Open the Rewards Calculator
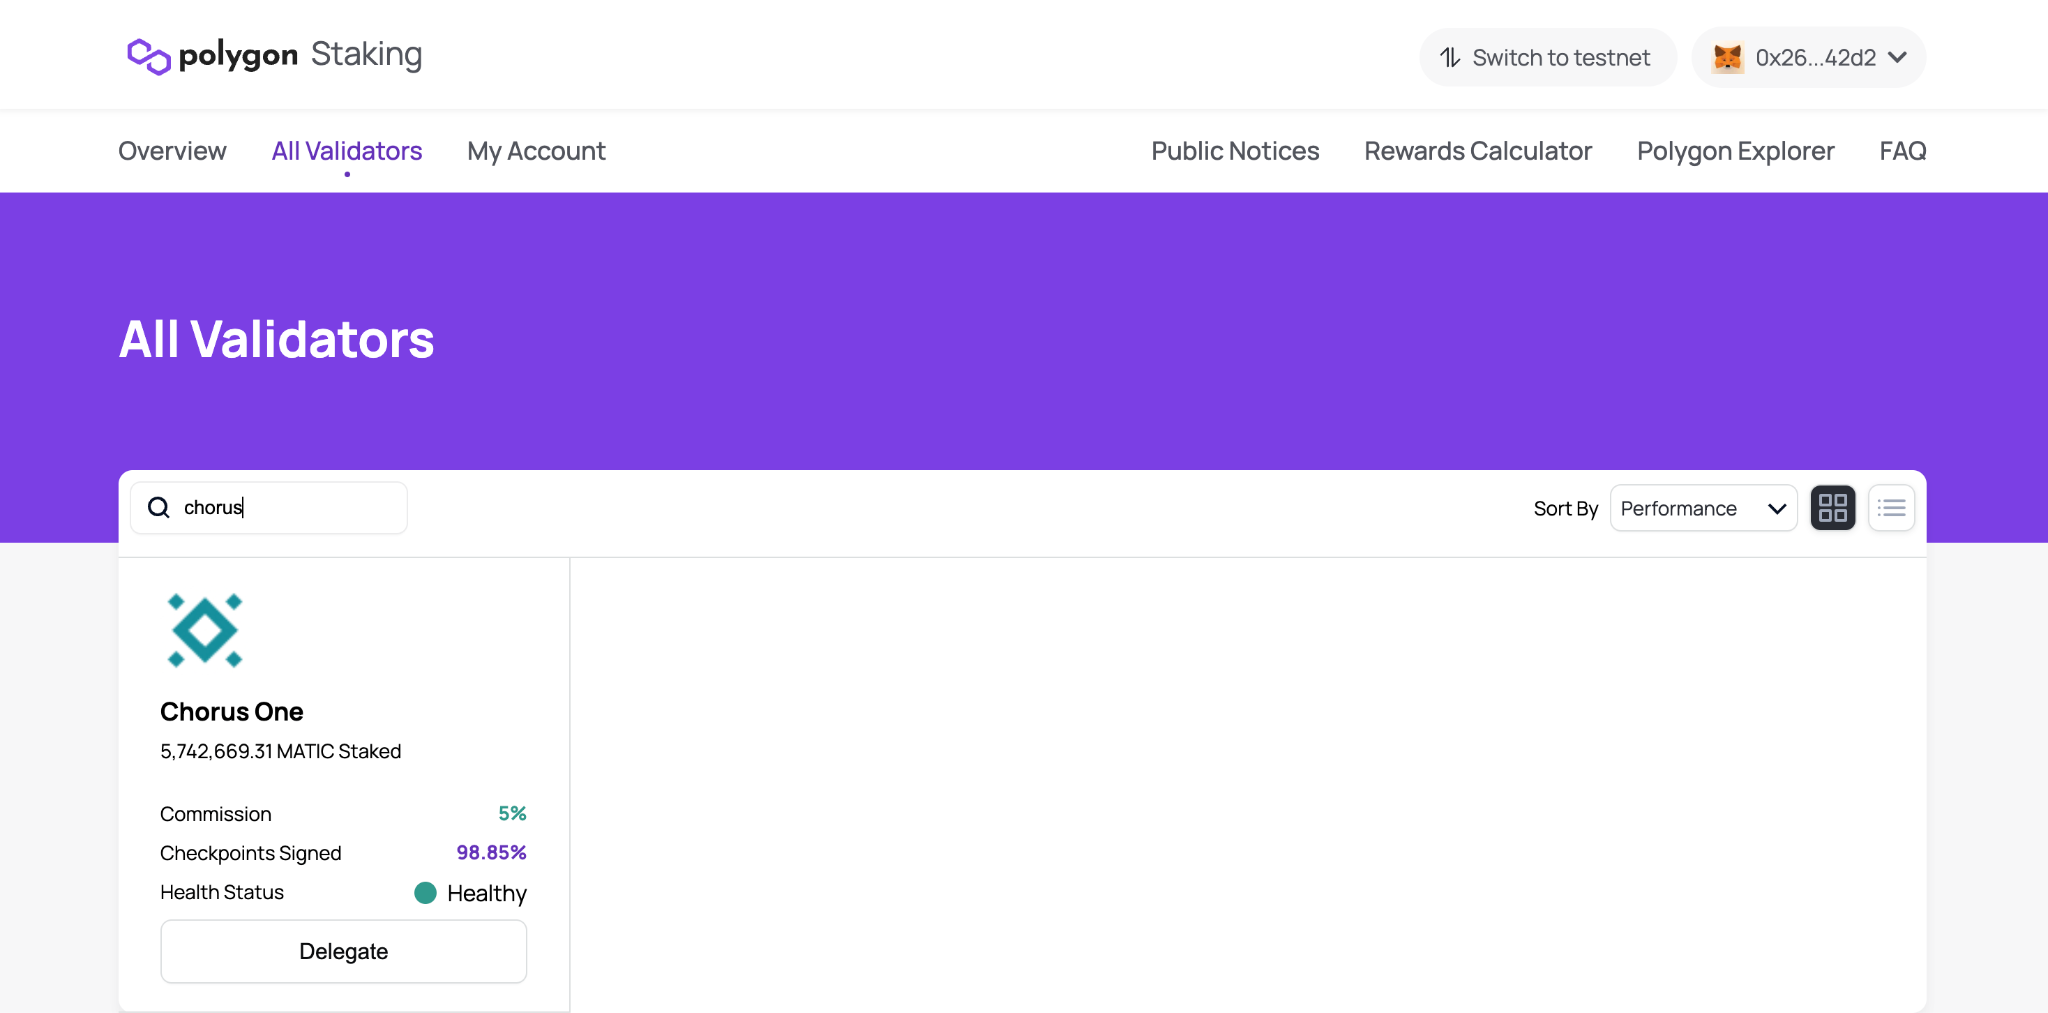This screenshot has height=1013, width=2048. point(1478,151)
